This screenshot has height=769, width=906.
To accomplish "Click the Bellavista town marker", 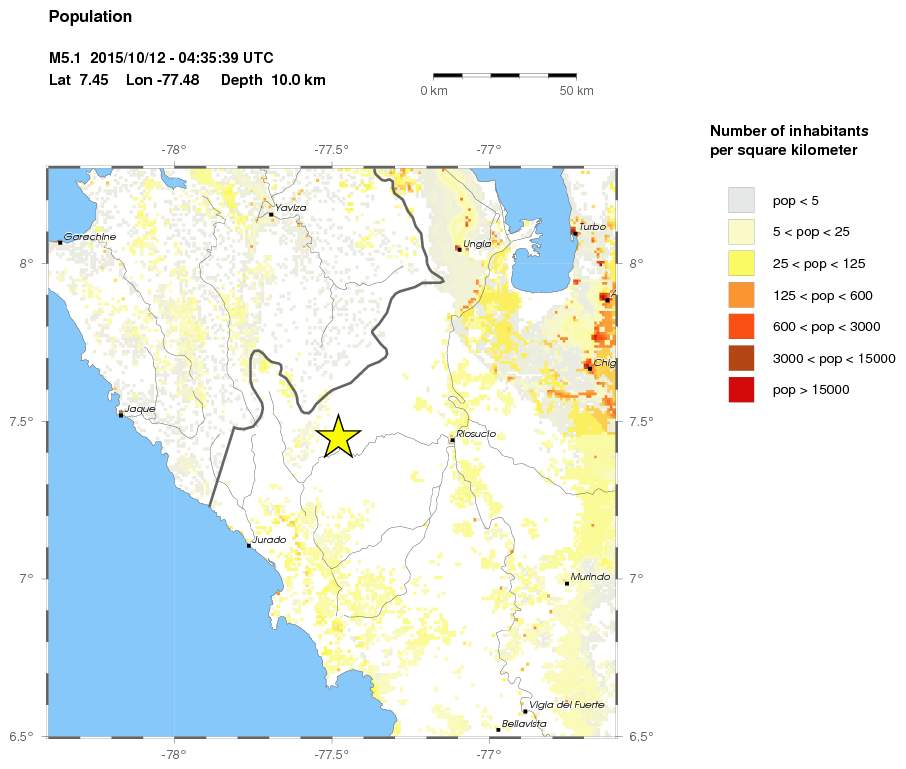I will (x=498, y=729).
